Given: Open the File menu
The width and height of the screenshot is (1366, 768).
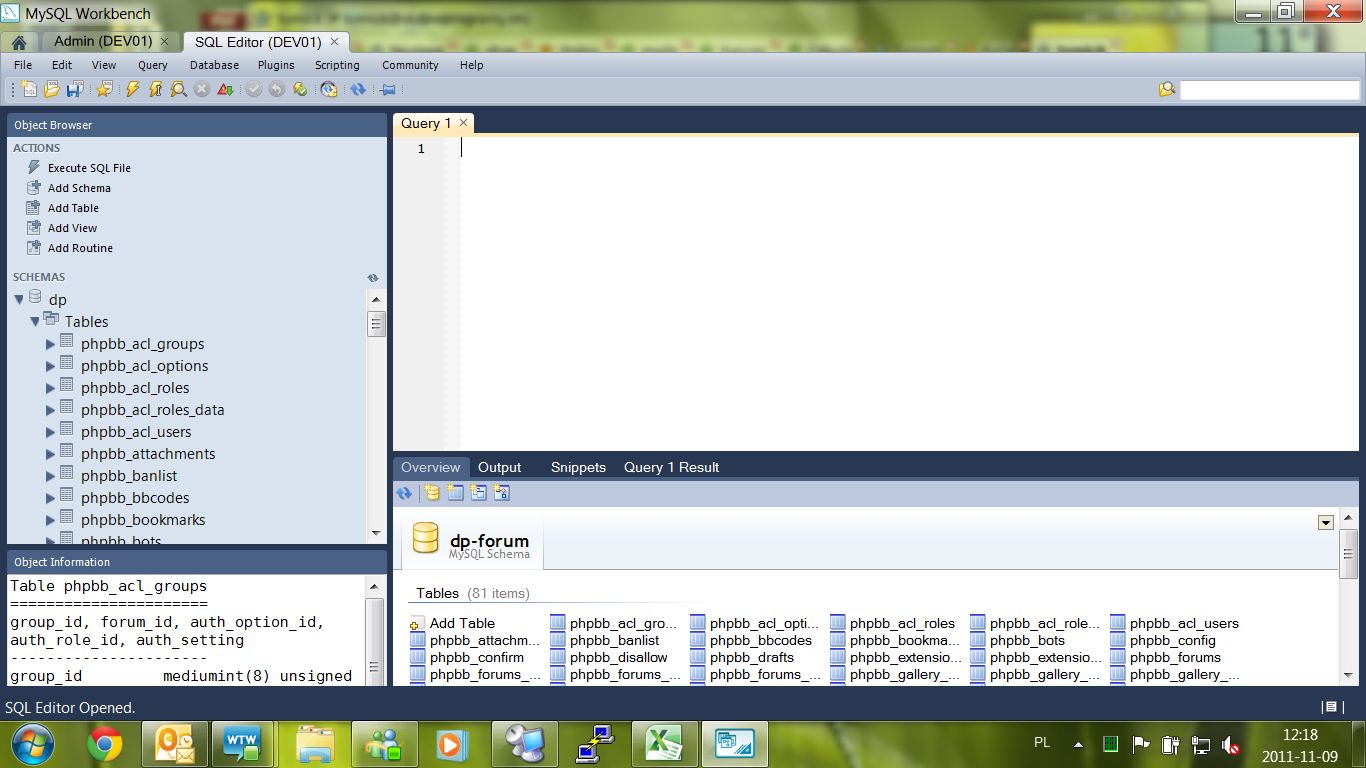Looking at the screenshot, I should click(23, 65).
